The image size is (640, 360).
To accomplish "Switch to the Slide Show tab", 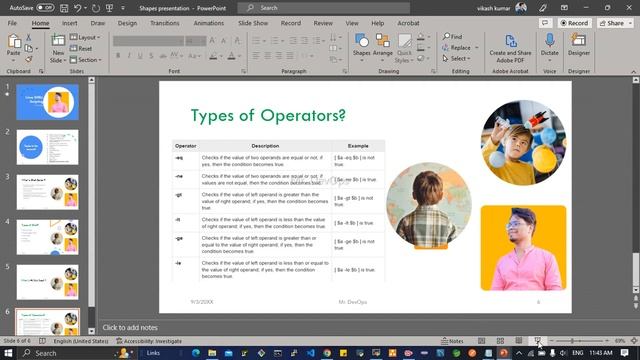I will (x=253, y=23).
